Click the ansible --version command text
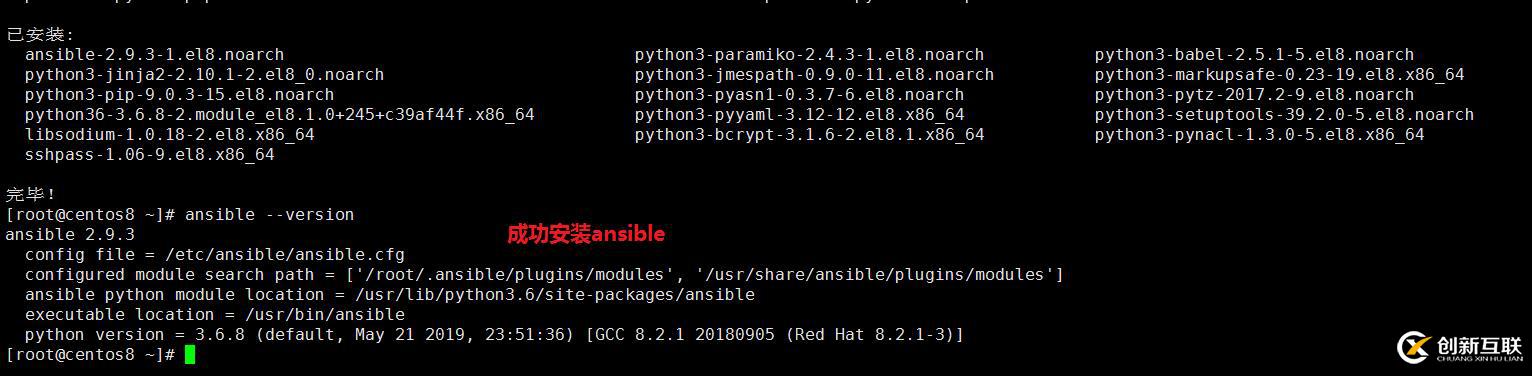This screenshot has height=376, width=1532. (270, 214)
